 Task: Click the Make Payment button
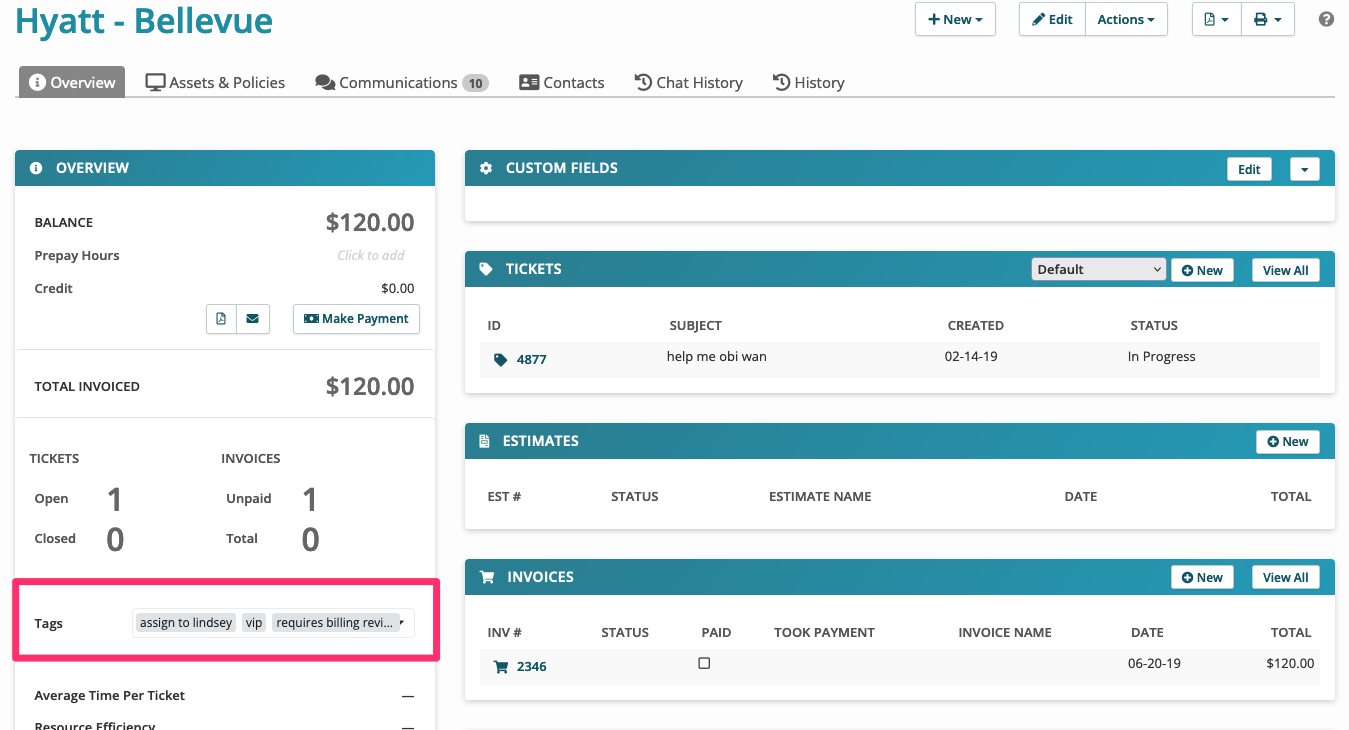point(356,319)
